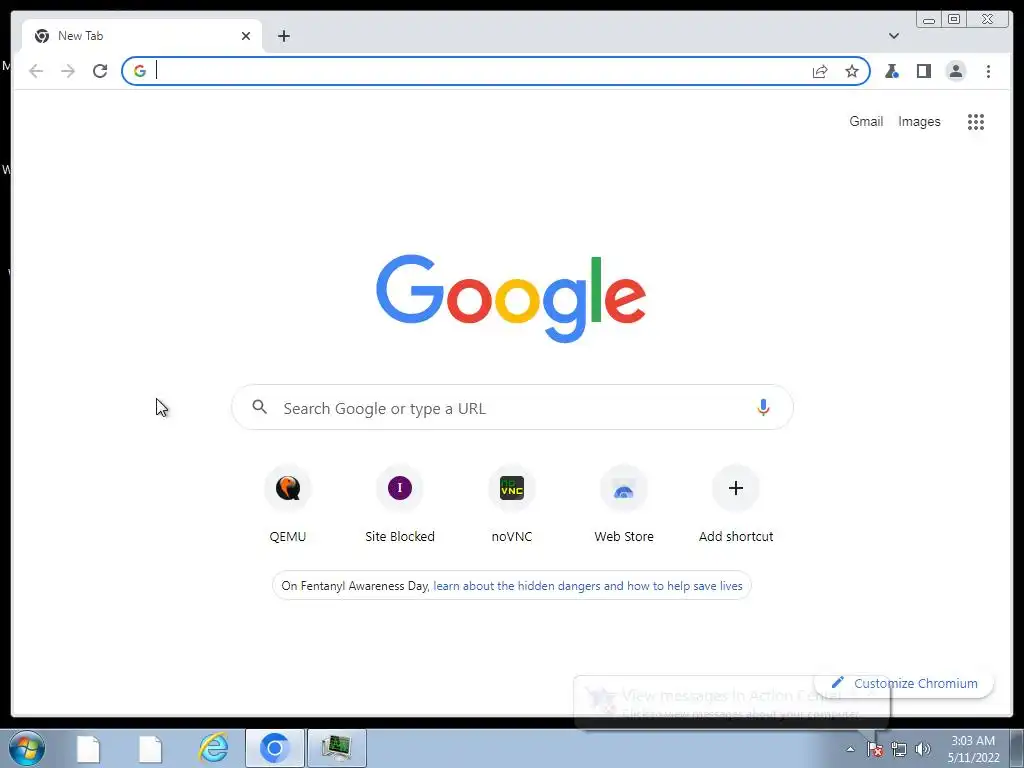Go back using the back arrow
Image resolution: width=1024 pixels, height=768 pixels.
(36, 71)
